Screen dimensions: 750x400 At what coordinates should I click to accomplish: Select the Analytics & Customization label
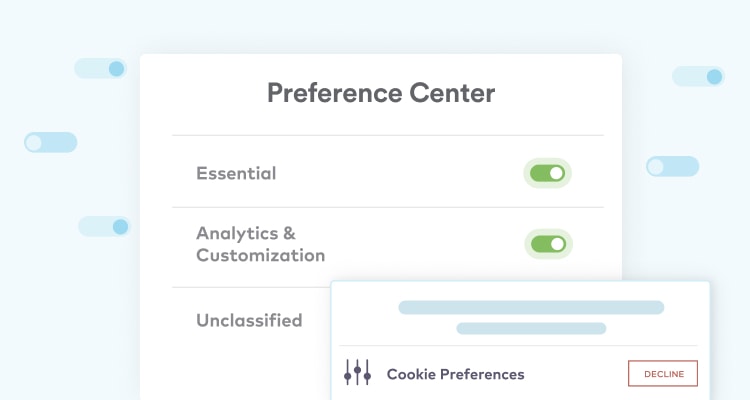tap(261, 244)
